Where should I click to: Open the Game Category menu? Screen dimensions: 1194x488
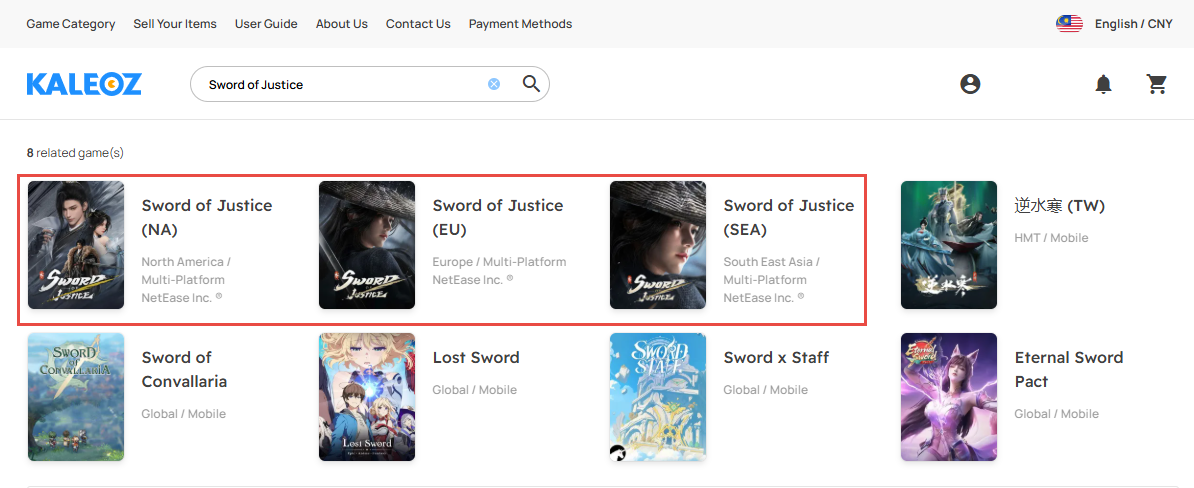coord(71,24)
